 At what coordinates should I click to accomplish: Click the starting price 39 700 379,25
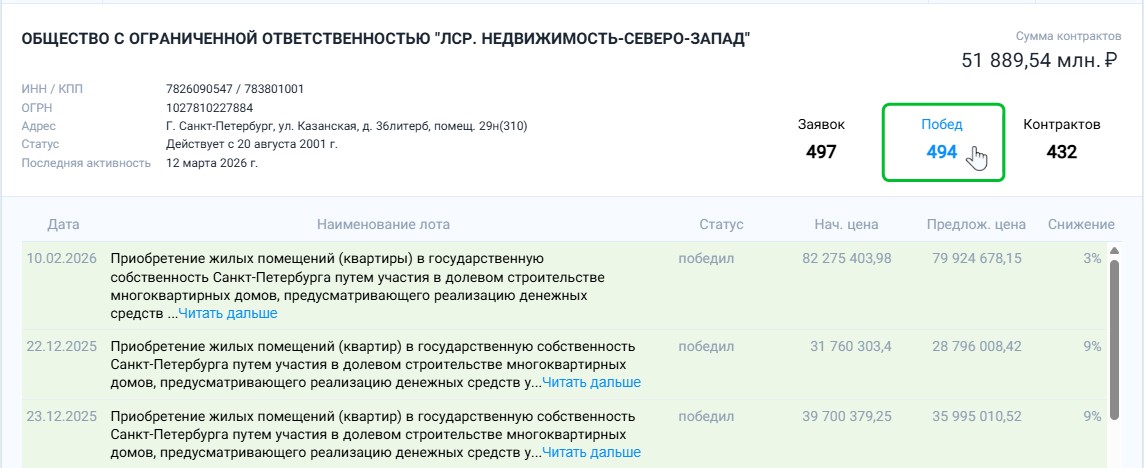tap(846, 416)
